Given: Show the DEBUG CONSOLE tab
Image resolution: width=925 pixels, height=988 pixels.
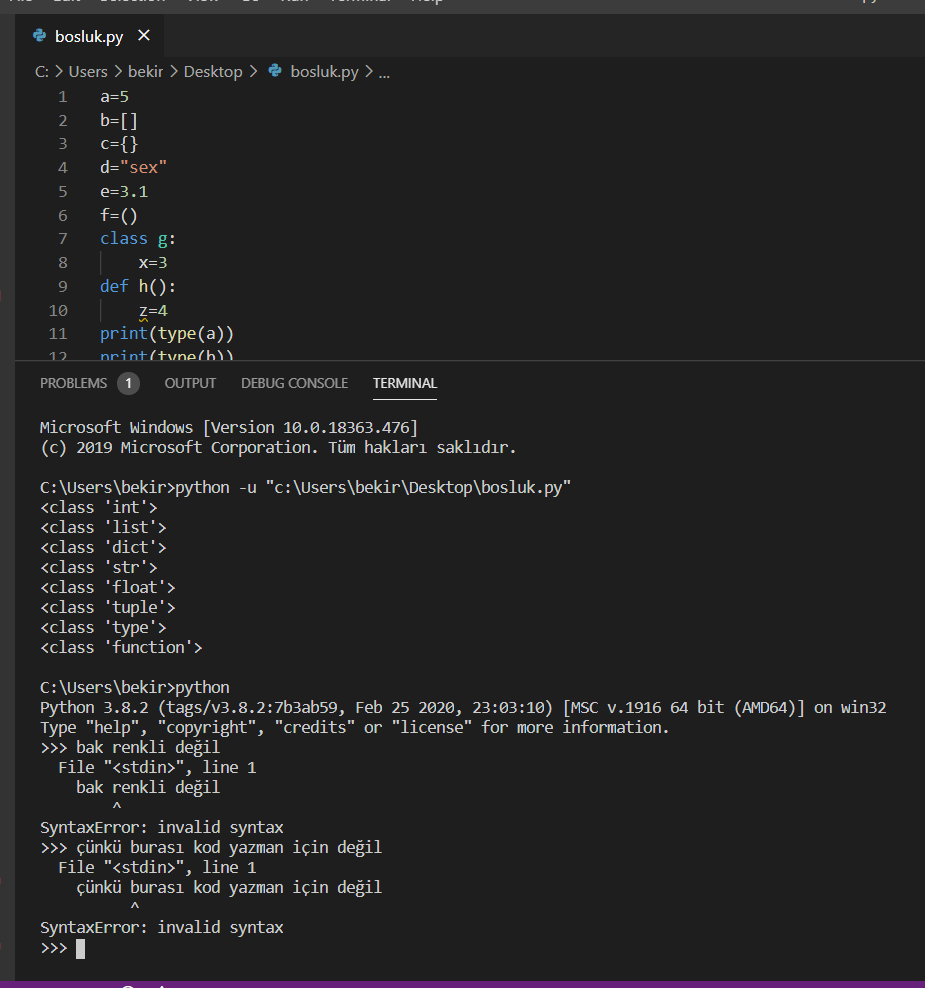Looking at the screenshot, I should coord(294,383).
